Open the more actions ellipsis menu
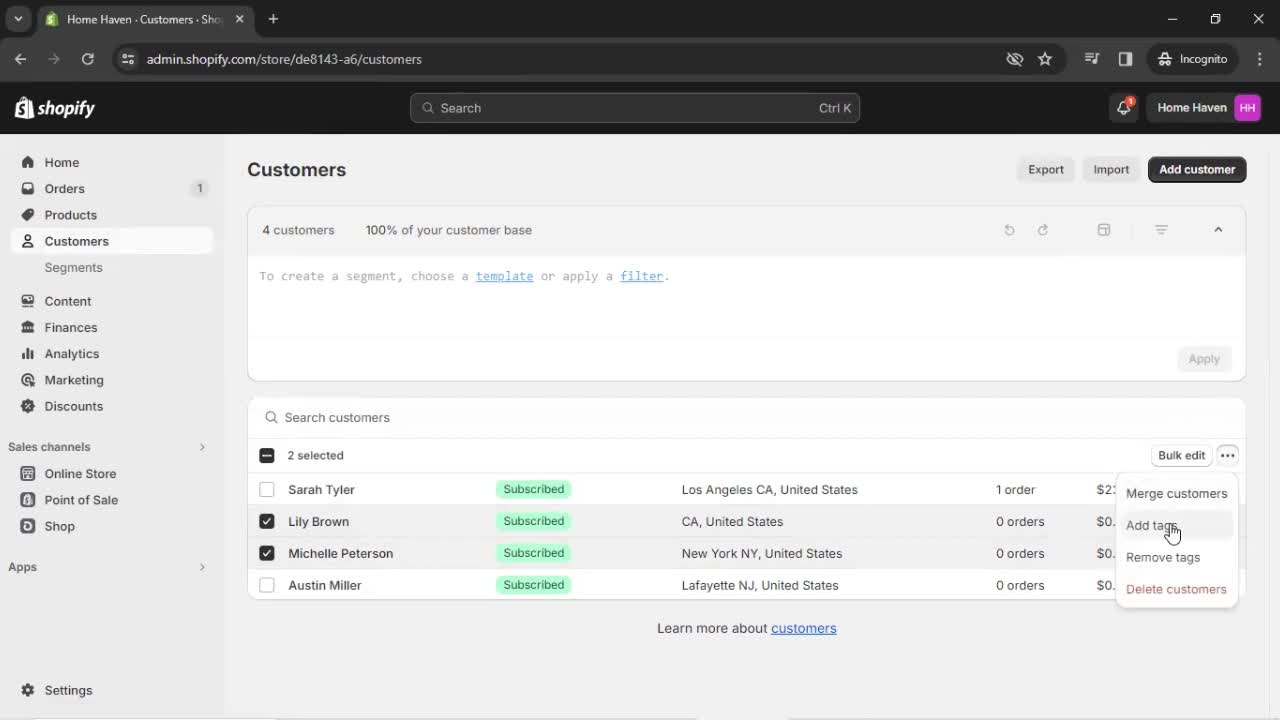 click(x=1228, y=455)
